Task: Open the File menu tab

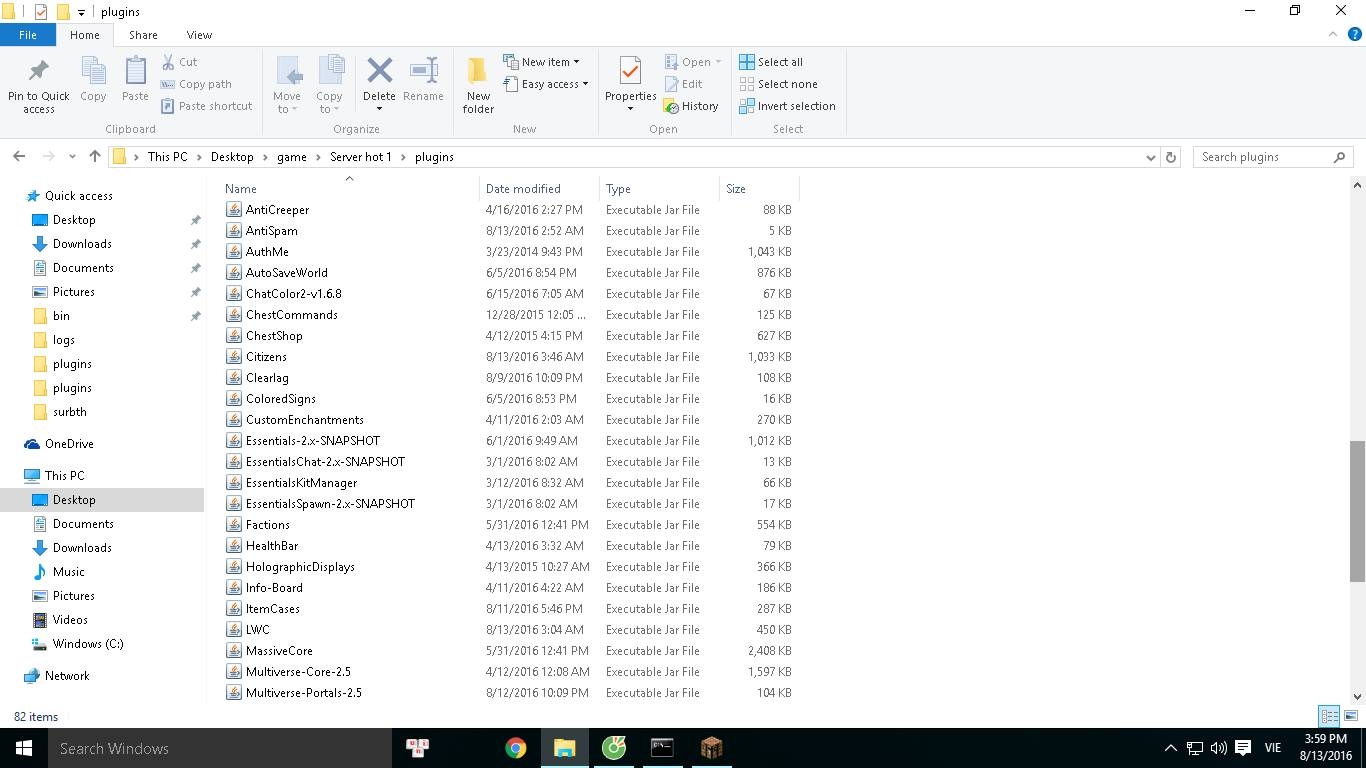Action: coord(28,35)
